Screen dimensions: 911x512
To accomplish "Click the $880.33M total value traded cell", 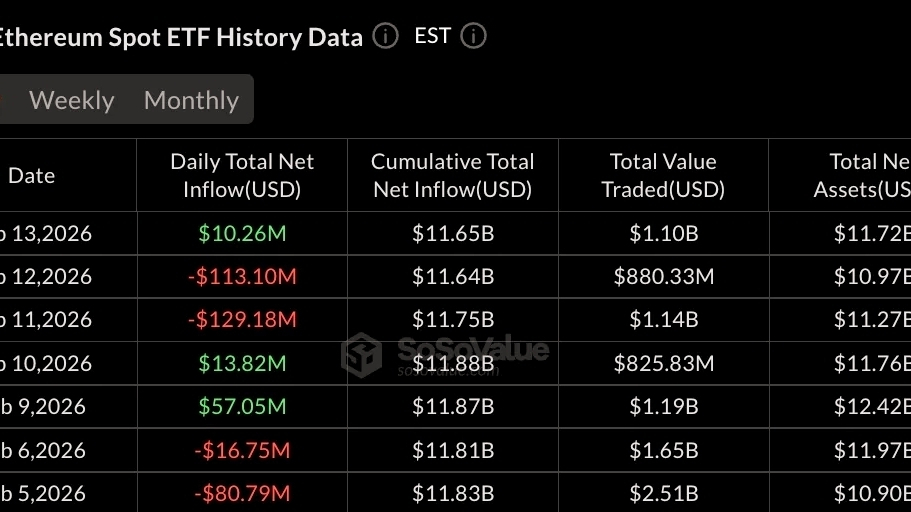I will tap(663, 276).
